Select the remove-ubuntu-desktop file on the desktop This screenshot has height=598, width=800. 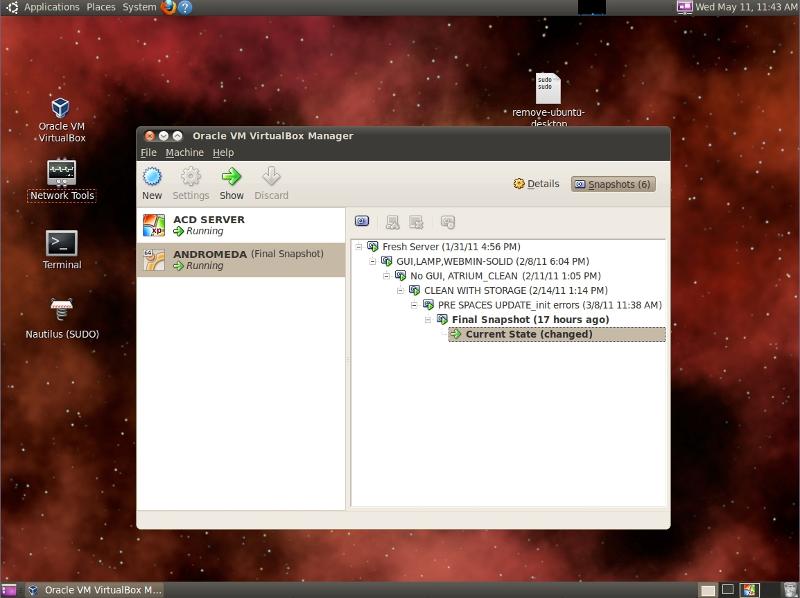pos(548,100)
